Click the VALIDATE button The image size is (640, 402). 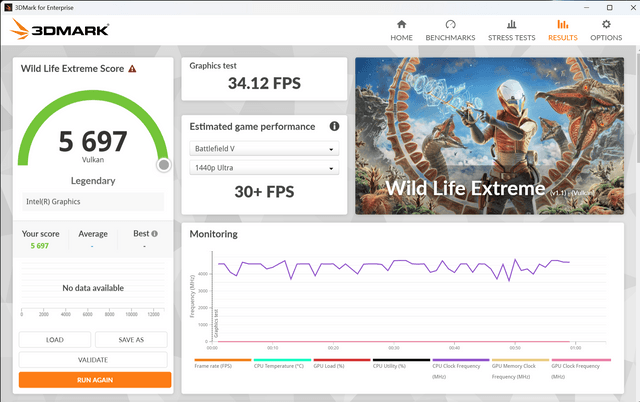[x=93, y=360]
